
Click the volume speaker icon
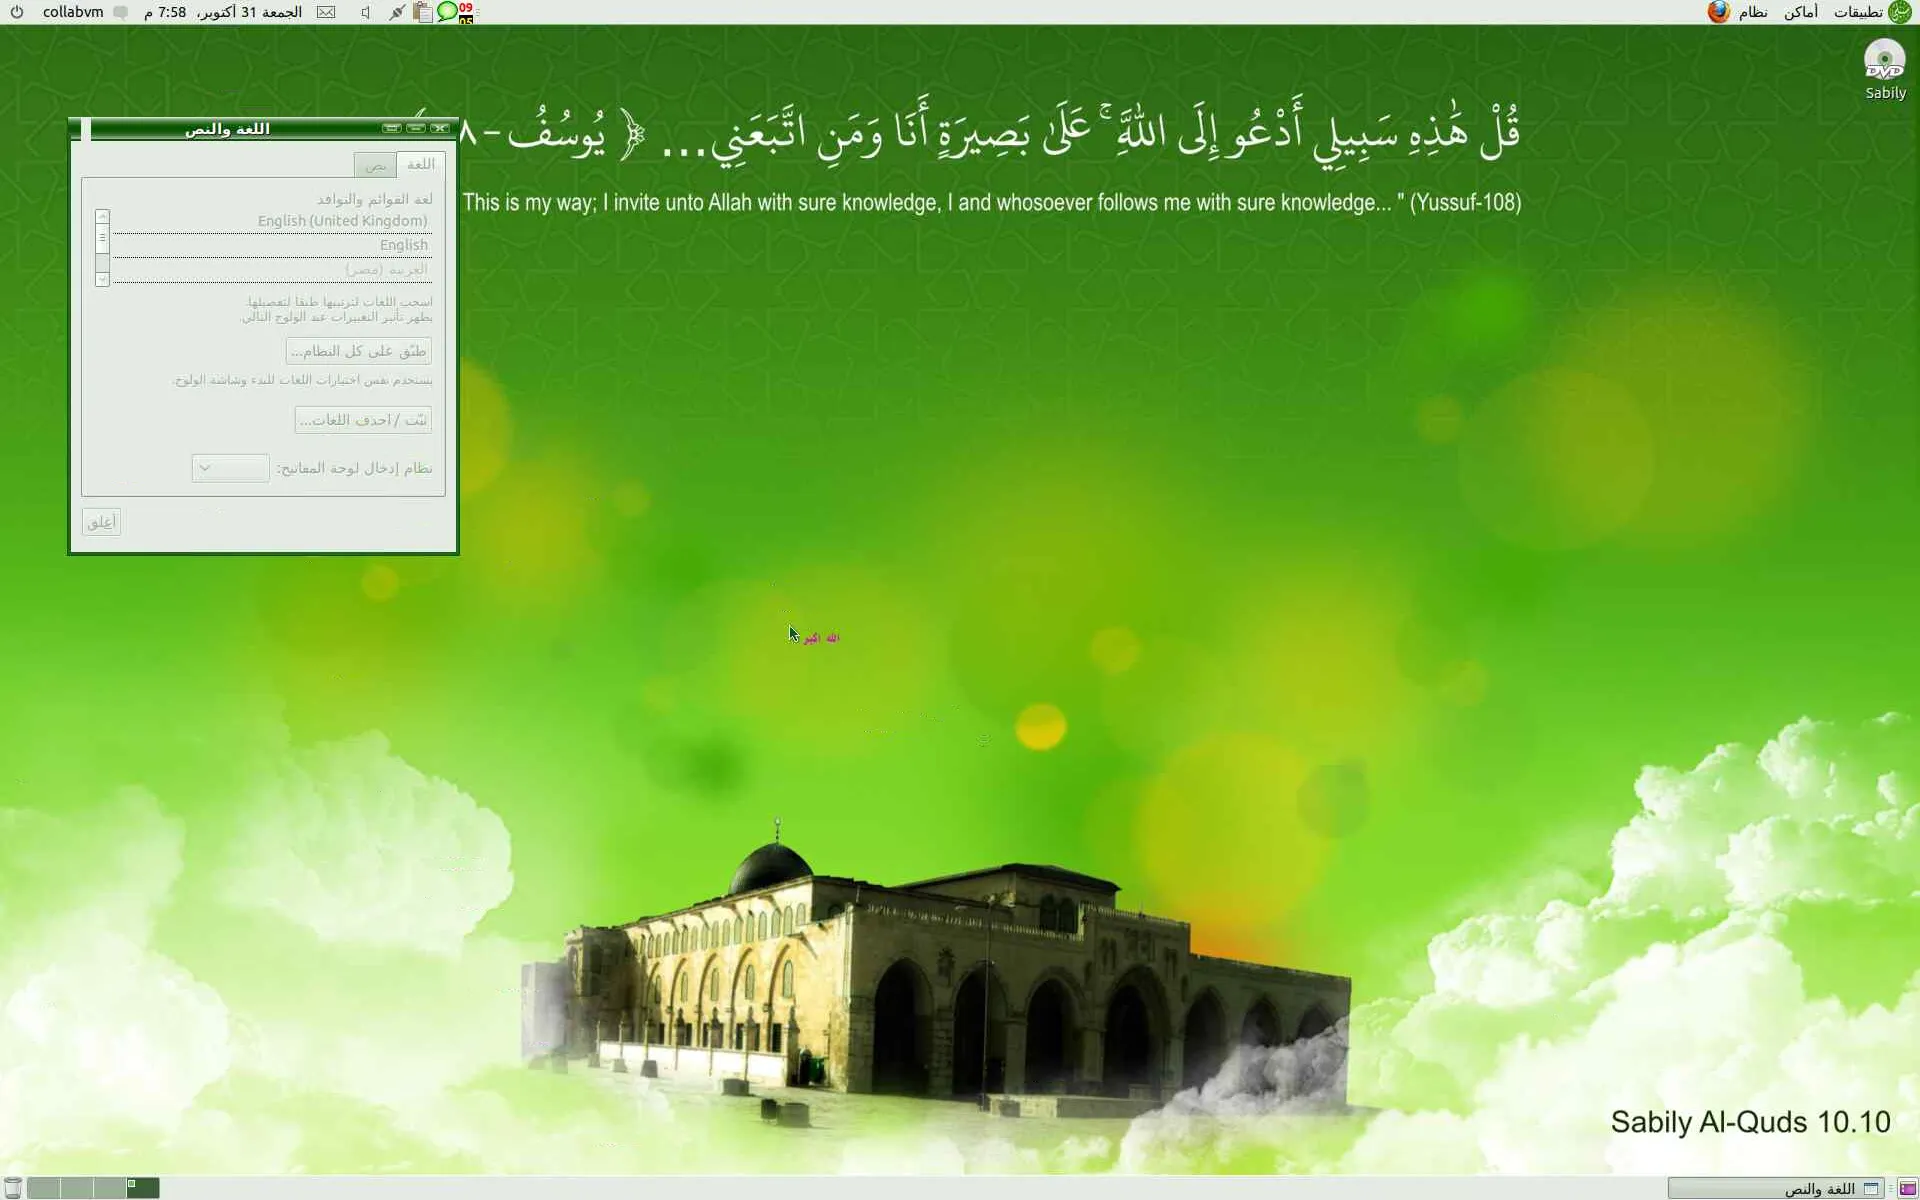tap(366, 12)
